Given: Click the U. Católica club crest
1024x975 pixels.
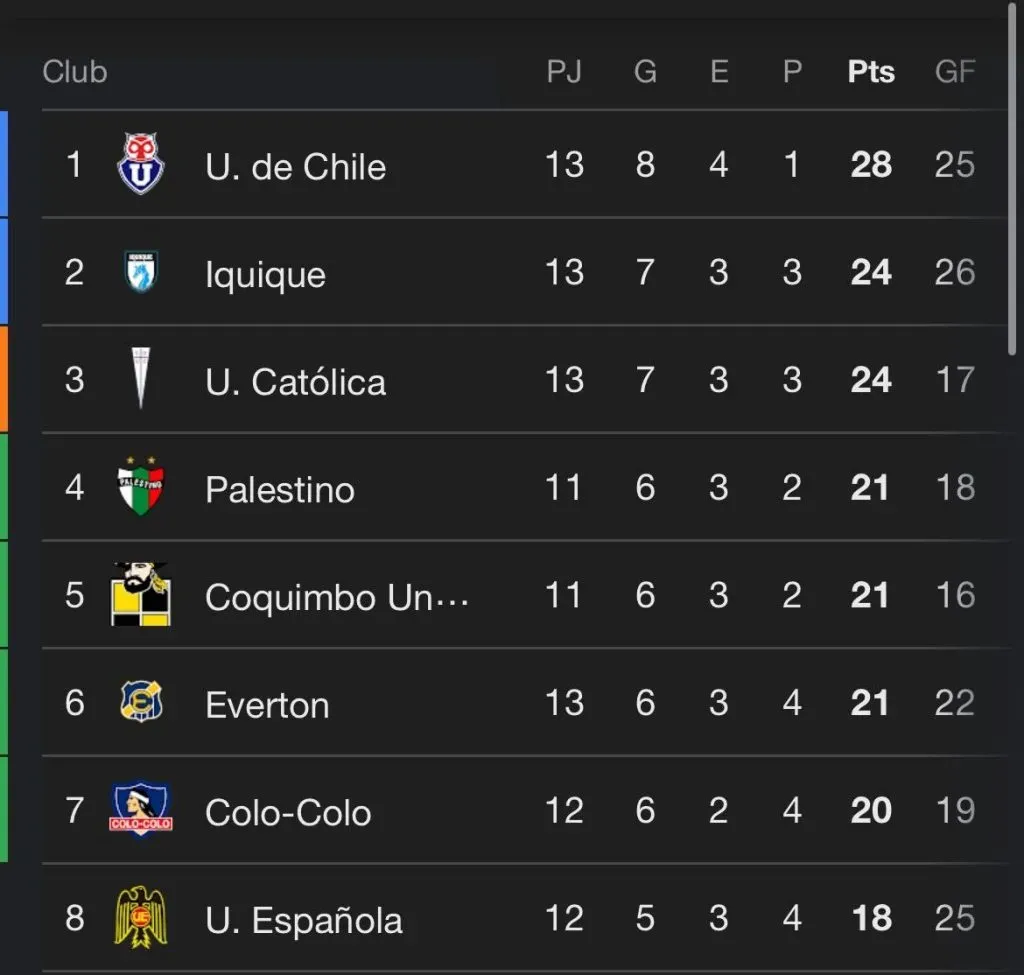Looking at the screenshot, I should coord(140,378).
